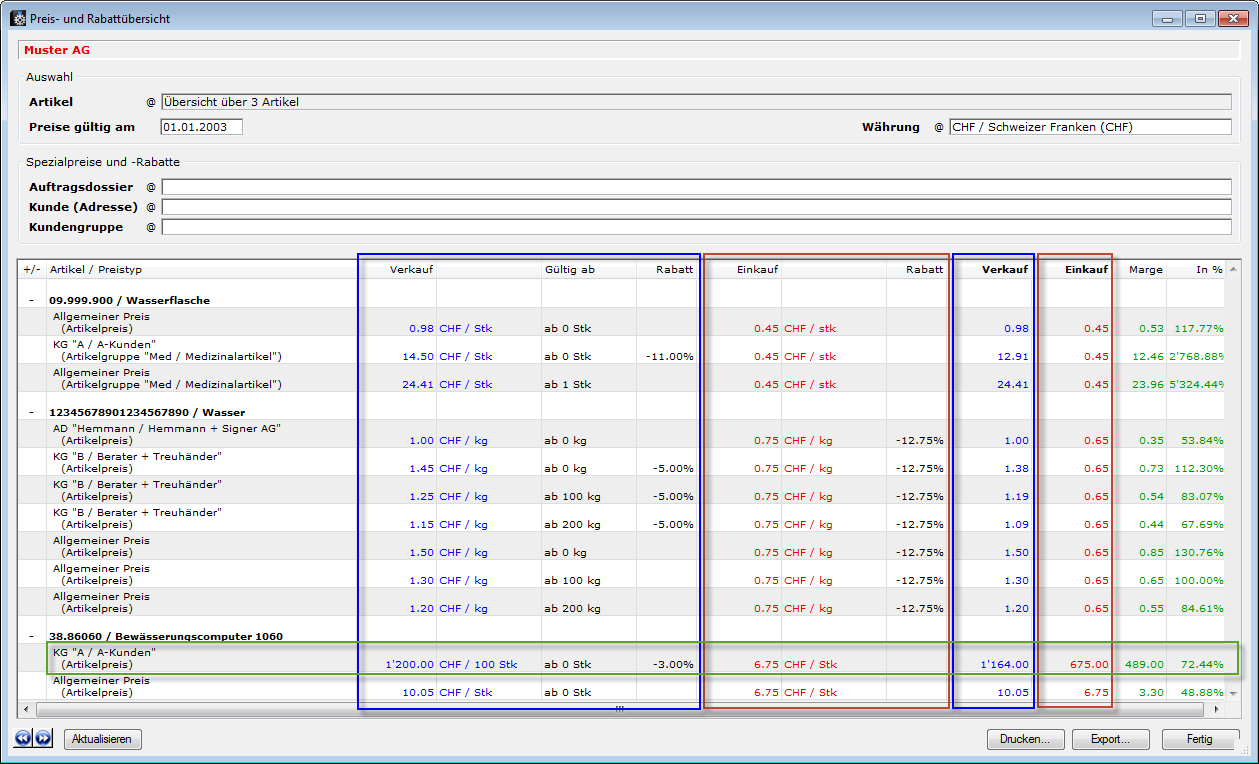Focus the Preise gültig am date field
Viewport: 1259px width, 764px height.
click(201, 127)
